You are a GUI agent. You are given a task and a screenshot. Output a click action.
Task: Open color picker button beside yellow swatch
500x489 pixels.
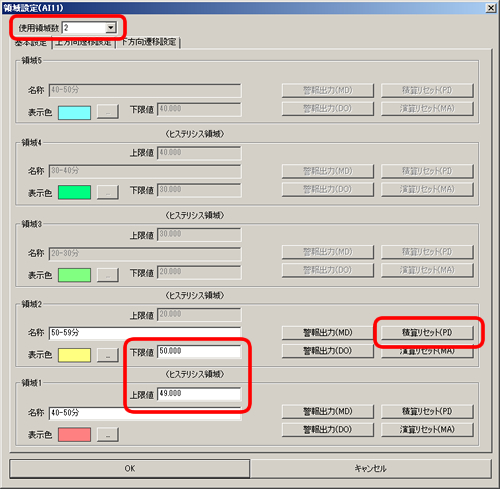pos(108,355)
